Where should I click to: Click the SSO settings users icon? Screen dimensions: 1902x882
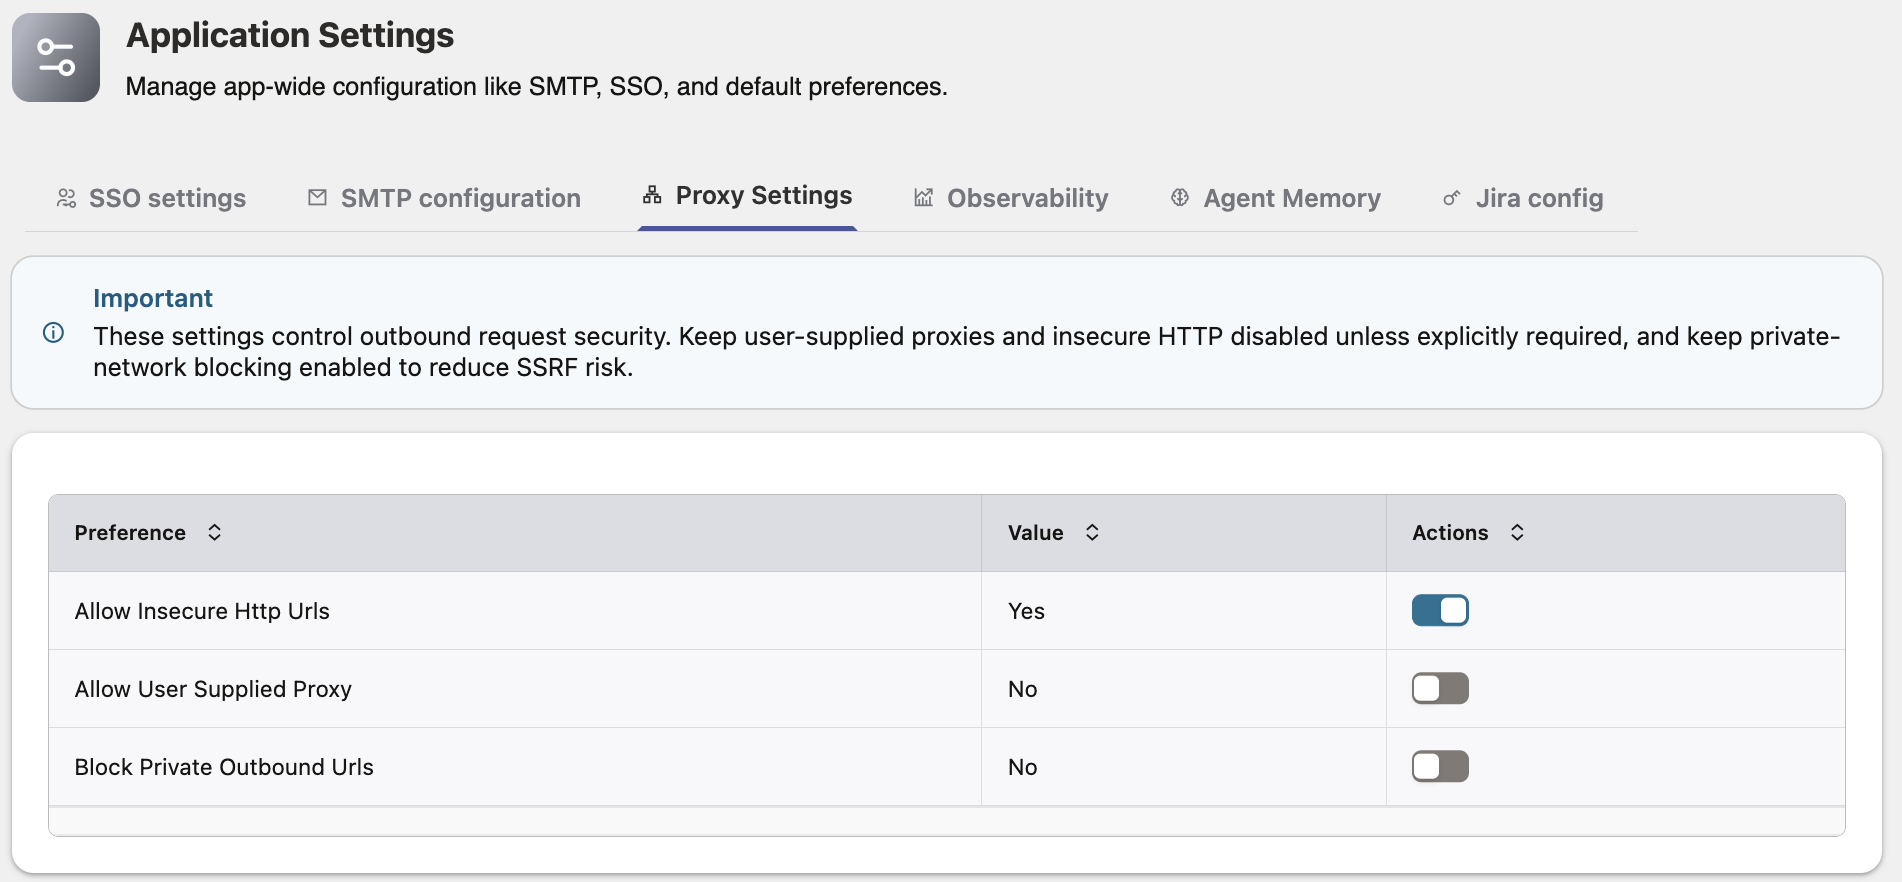[x=66, y=198]
